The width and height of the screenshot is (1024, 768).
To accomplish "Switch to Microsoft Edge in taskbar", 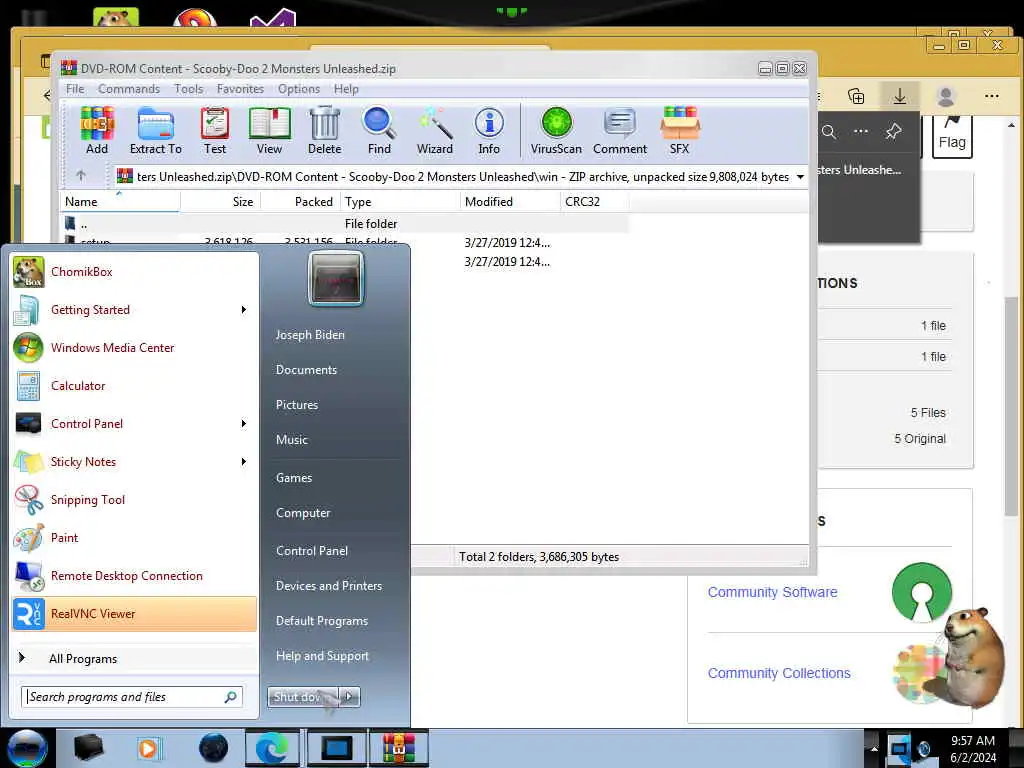I will click(x=272, y=748).
